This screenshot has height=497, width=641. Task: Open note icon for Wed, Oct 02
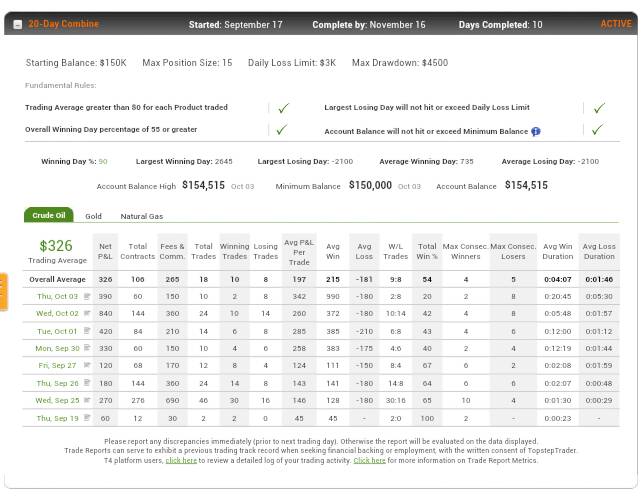tap(87, 313)
